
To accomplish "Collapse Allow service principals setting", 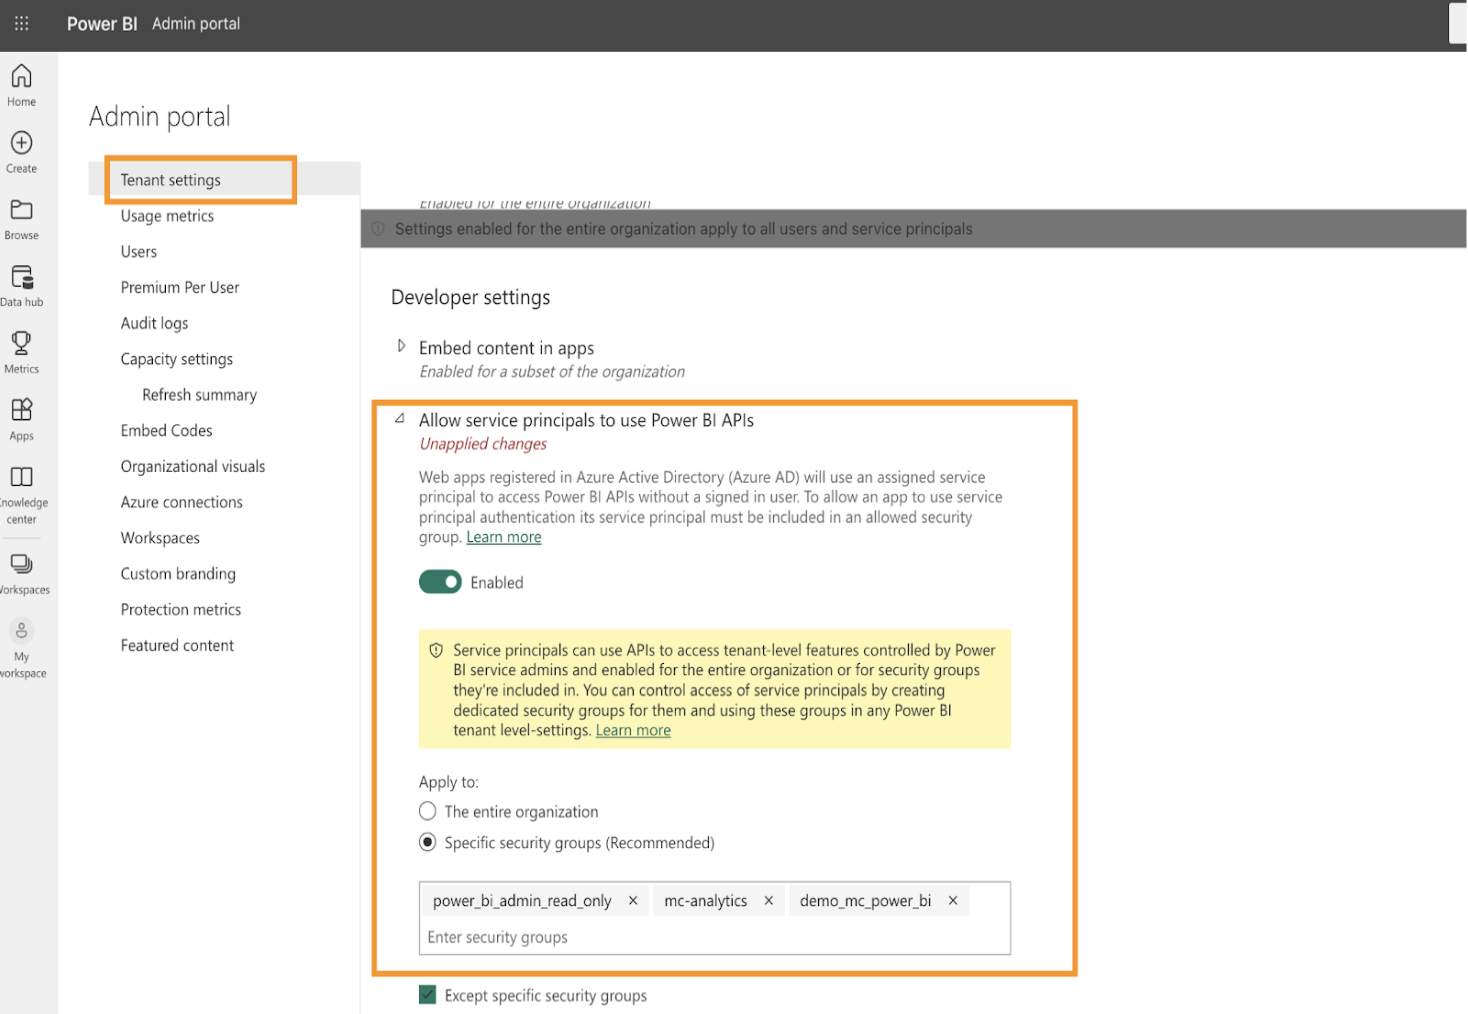I will (x=400, y=419).
